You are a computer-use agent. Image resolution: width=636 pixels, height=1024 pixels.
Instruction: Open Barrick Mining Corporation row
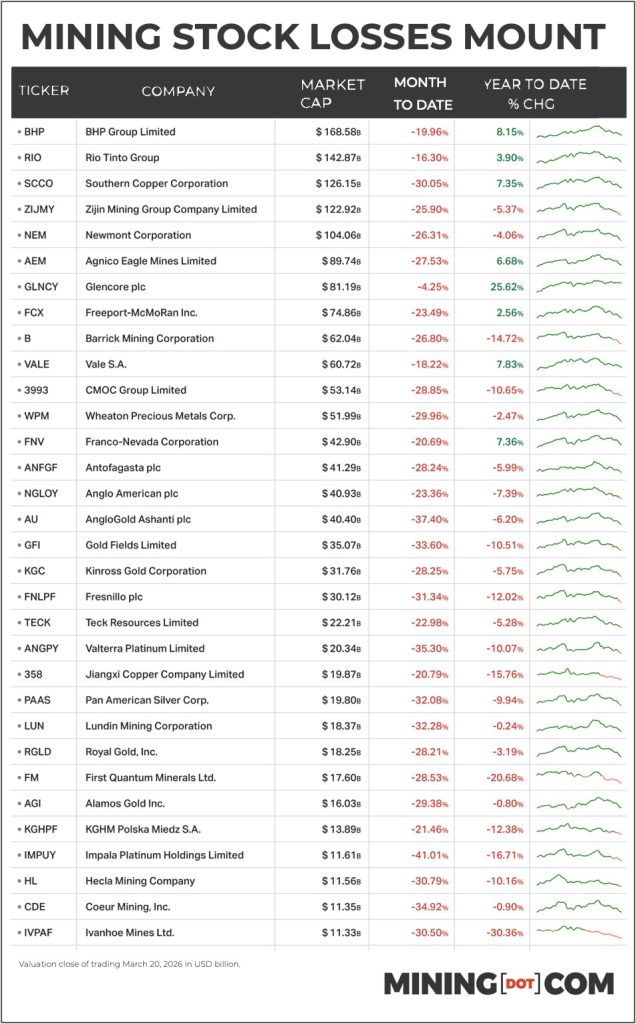(148, 338)
